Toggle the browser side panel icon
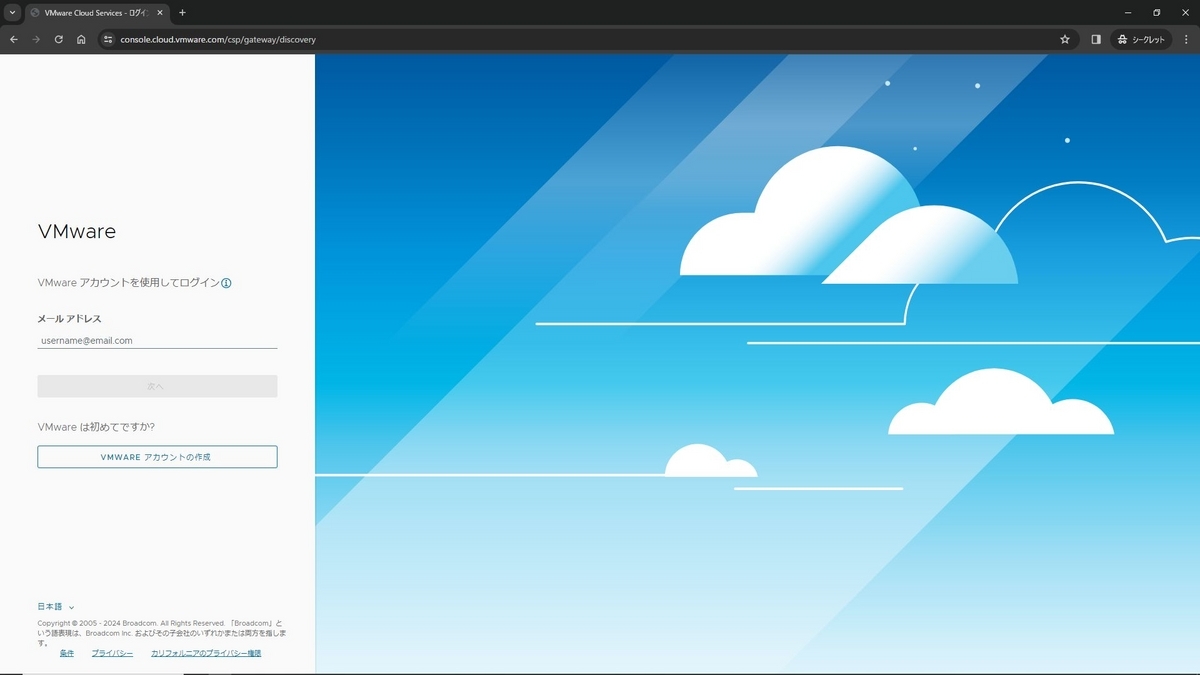Viewport: 1200px width, 675px height. pos(1096,39)
